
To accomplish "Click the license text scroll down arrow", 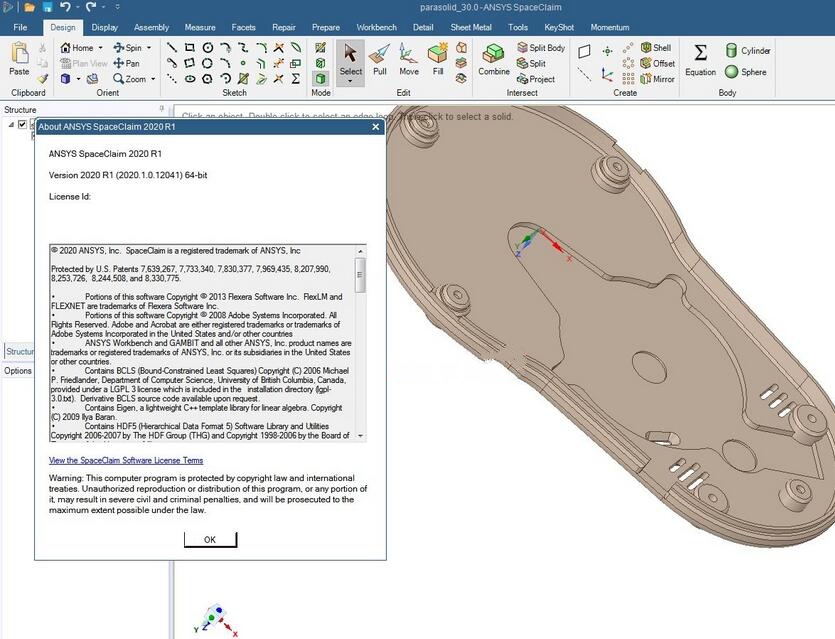I will tap(360, 436).
